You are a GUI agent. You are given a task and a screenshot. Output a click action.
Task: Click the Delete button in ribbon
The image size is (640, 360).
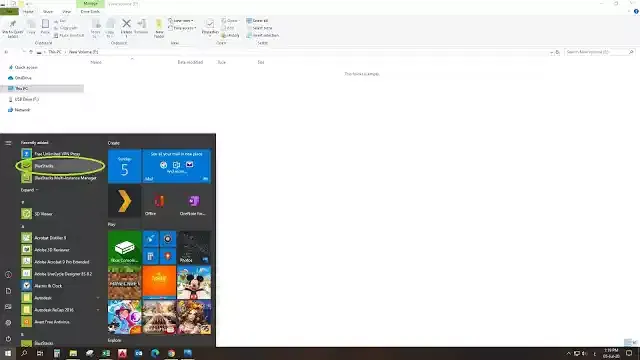pyautogui.click(x=127, y=28)
